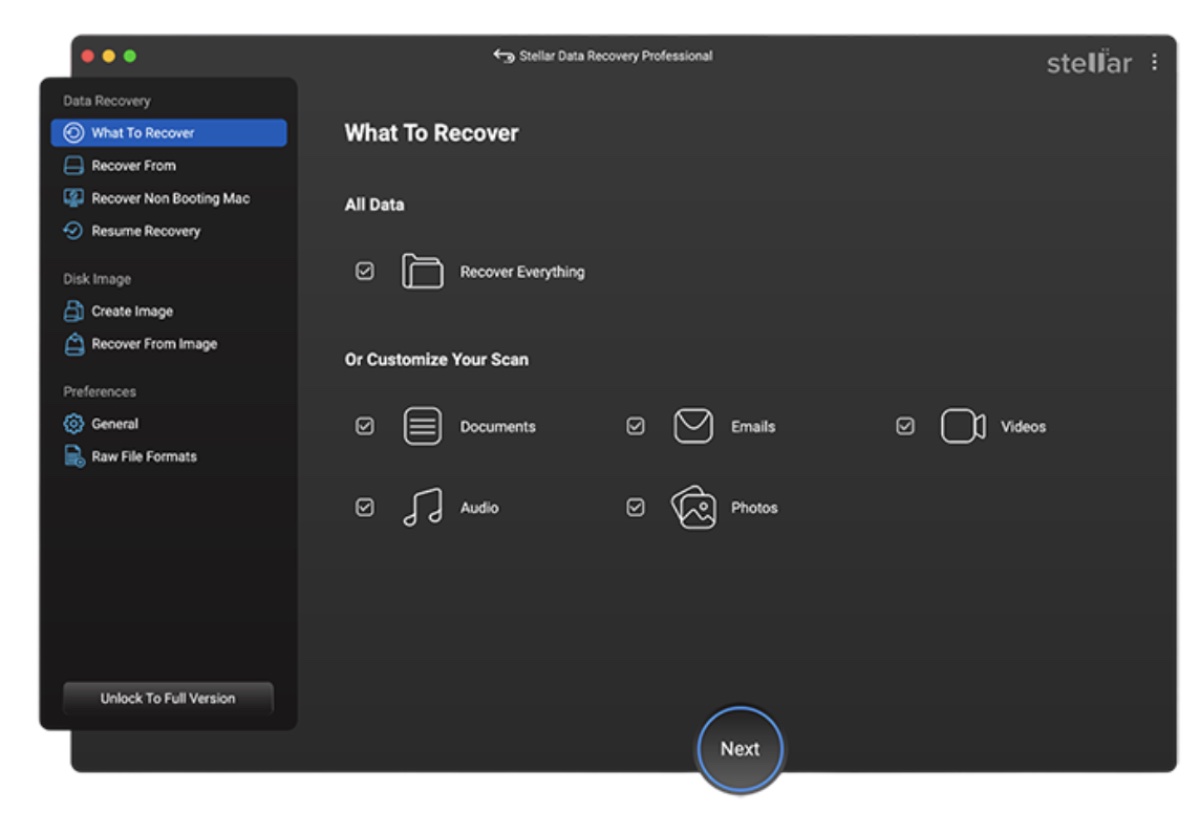Disable the Audio checkbox
This screenshot has height=833, width=1200.
point(366,507)
